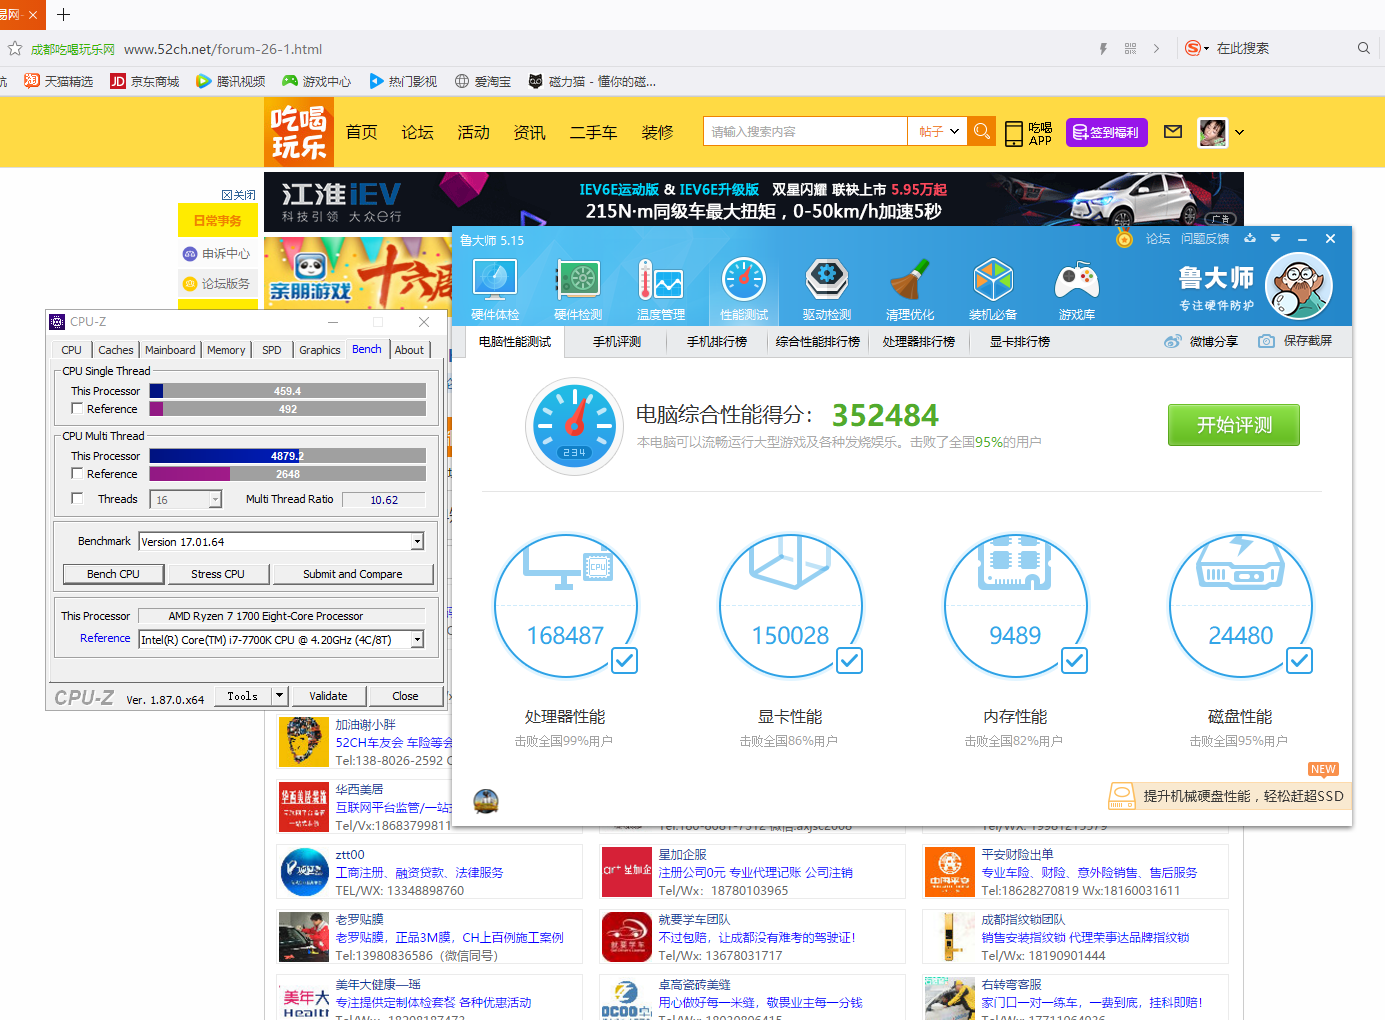The width and height of the screenshot is (1385, 1020).
Task: Open 驱动检测 driver detection icon
Action: coord(827,289)
